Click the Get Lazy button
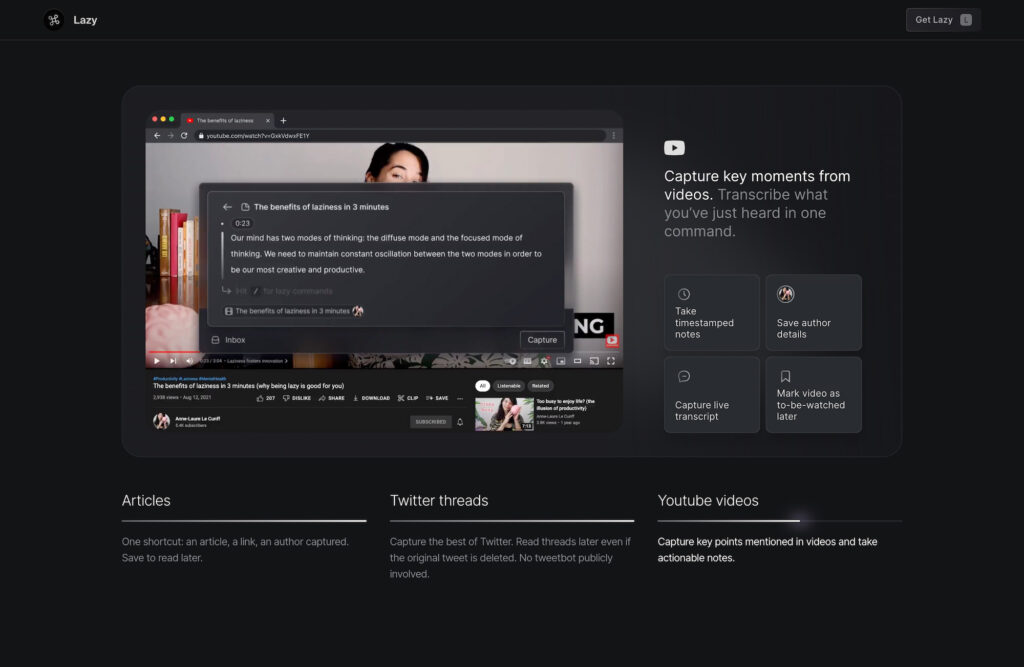Screen dimensions: 1024x667 (x=943, y=20)
